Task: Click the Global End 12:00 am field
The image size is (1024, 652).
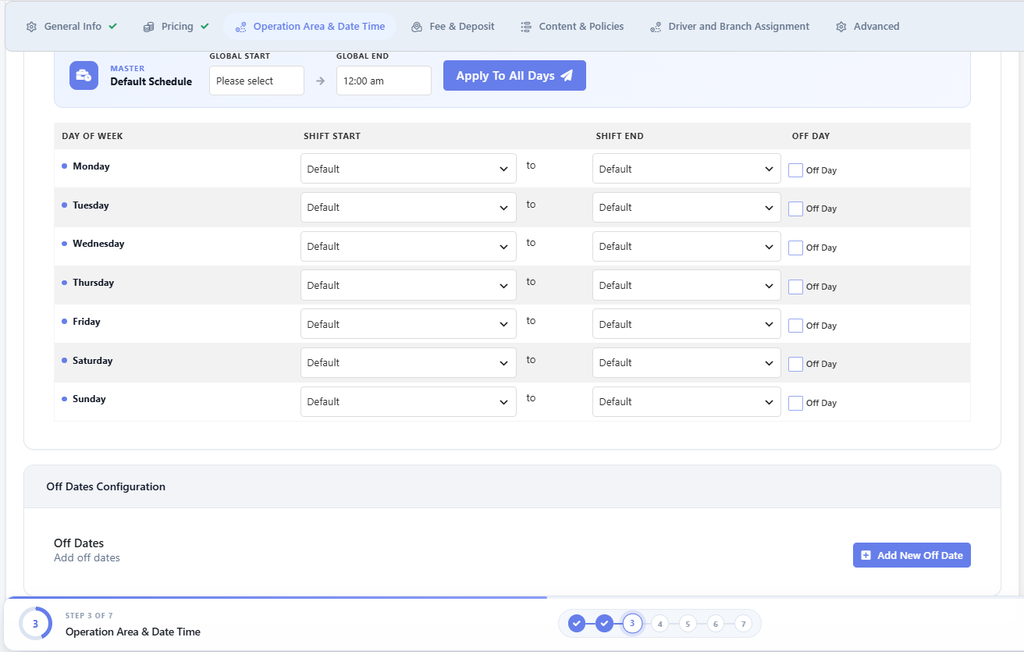Action: [384, 81]
